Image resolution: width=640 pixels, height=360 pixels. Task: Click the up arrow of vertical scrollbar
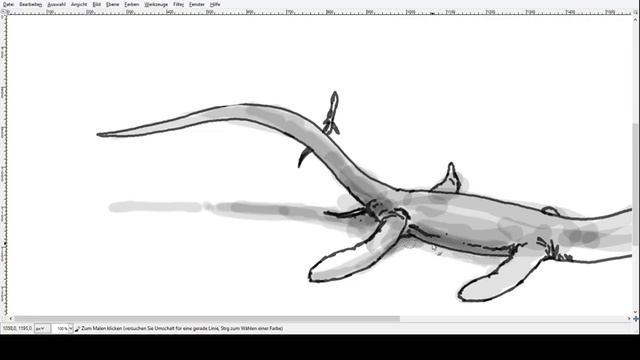(636, 19)
